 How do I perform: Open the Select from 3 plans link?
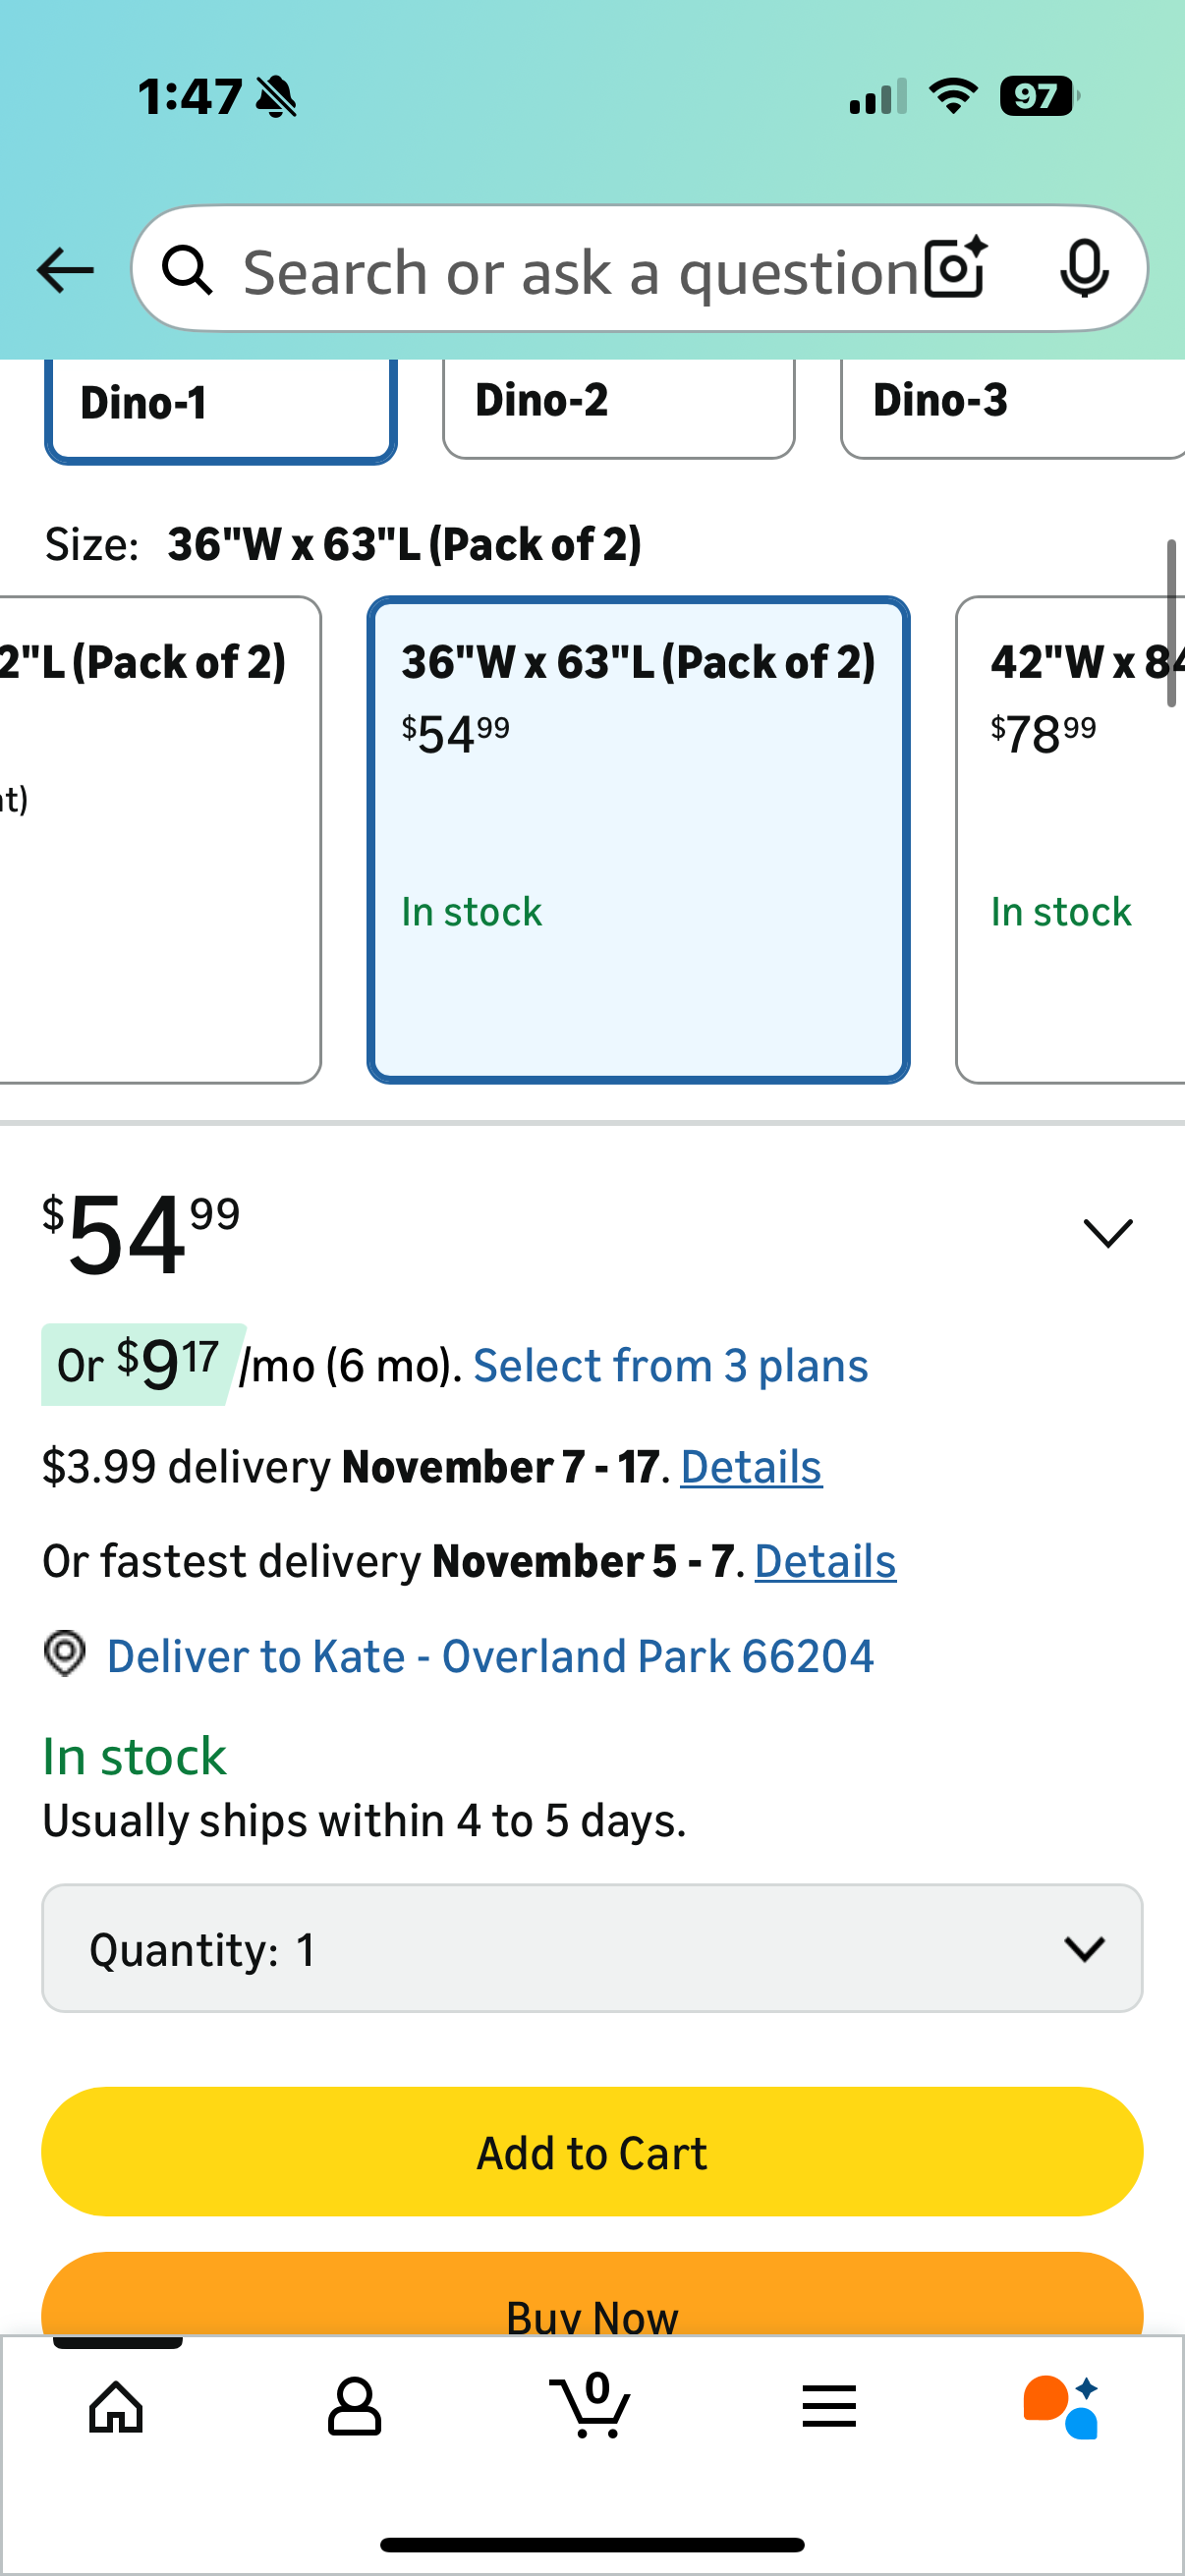670,1366
